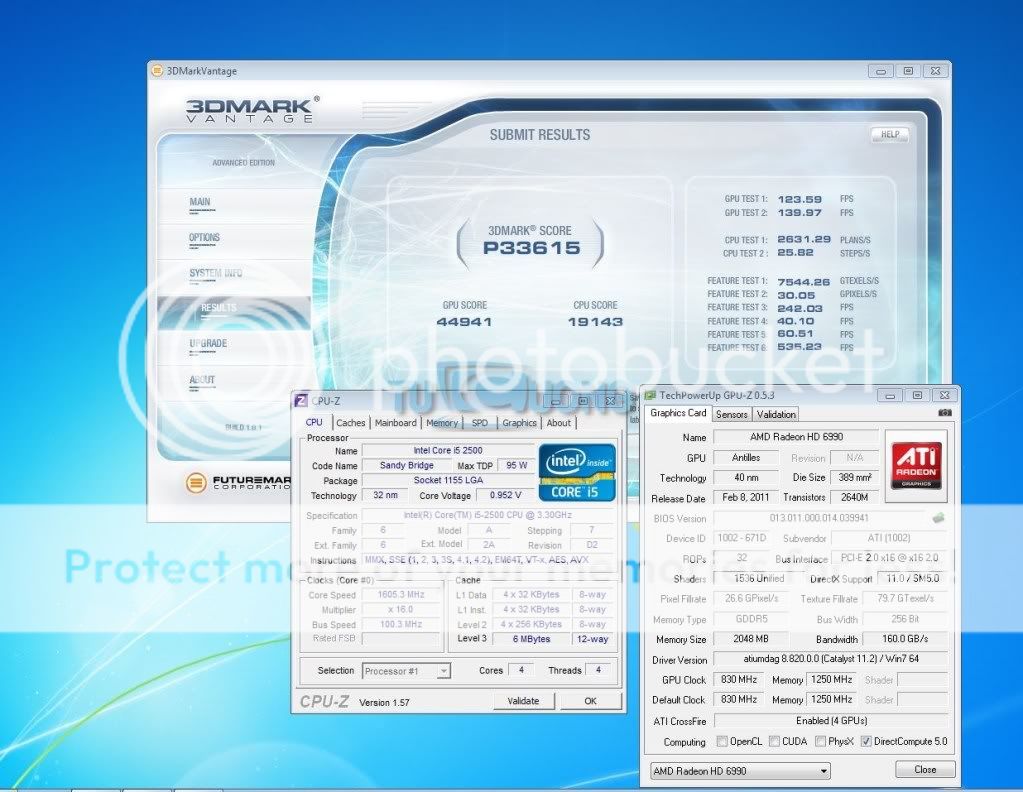Enable the OpenCL checkbox
Image resolution: width=1023 pixels, height=792 pixels.
[x=722, y=741]
